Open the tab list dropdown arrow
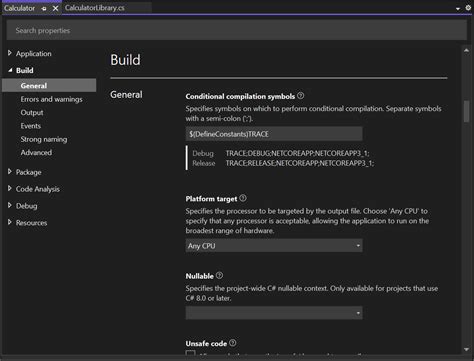Image resolution: width=474 pixels, height=361 pixels. pyautogui.click(x=458, y=9)
